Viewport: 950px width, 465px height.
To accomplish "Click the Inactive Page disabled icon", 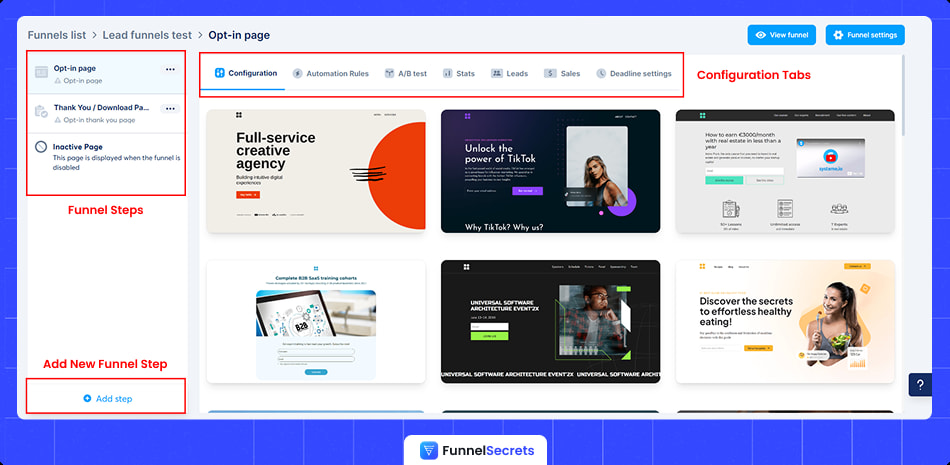I will click(41, 147).
